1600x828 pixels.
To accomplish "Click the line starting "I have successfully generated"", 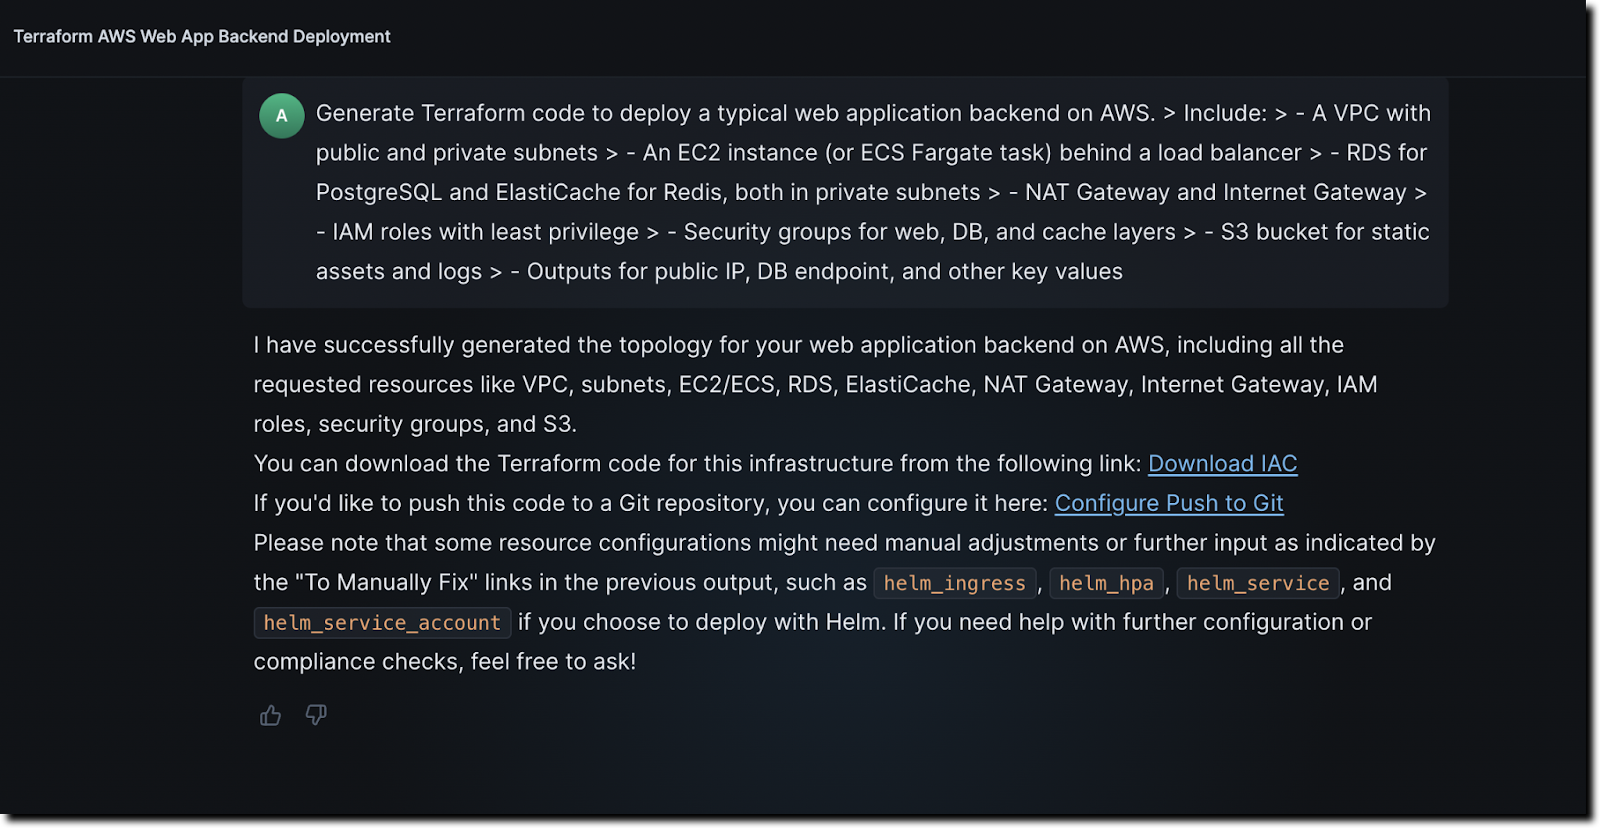I will (x=798, y=345).
